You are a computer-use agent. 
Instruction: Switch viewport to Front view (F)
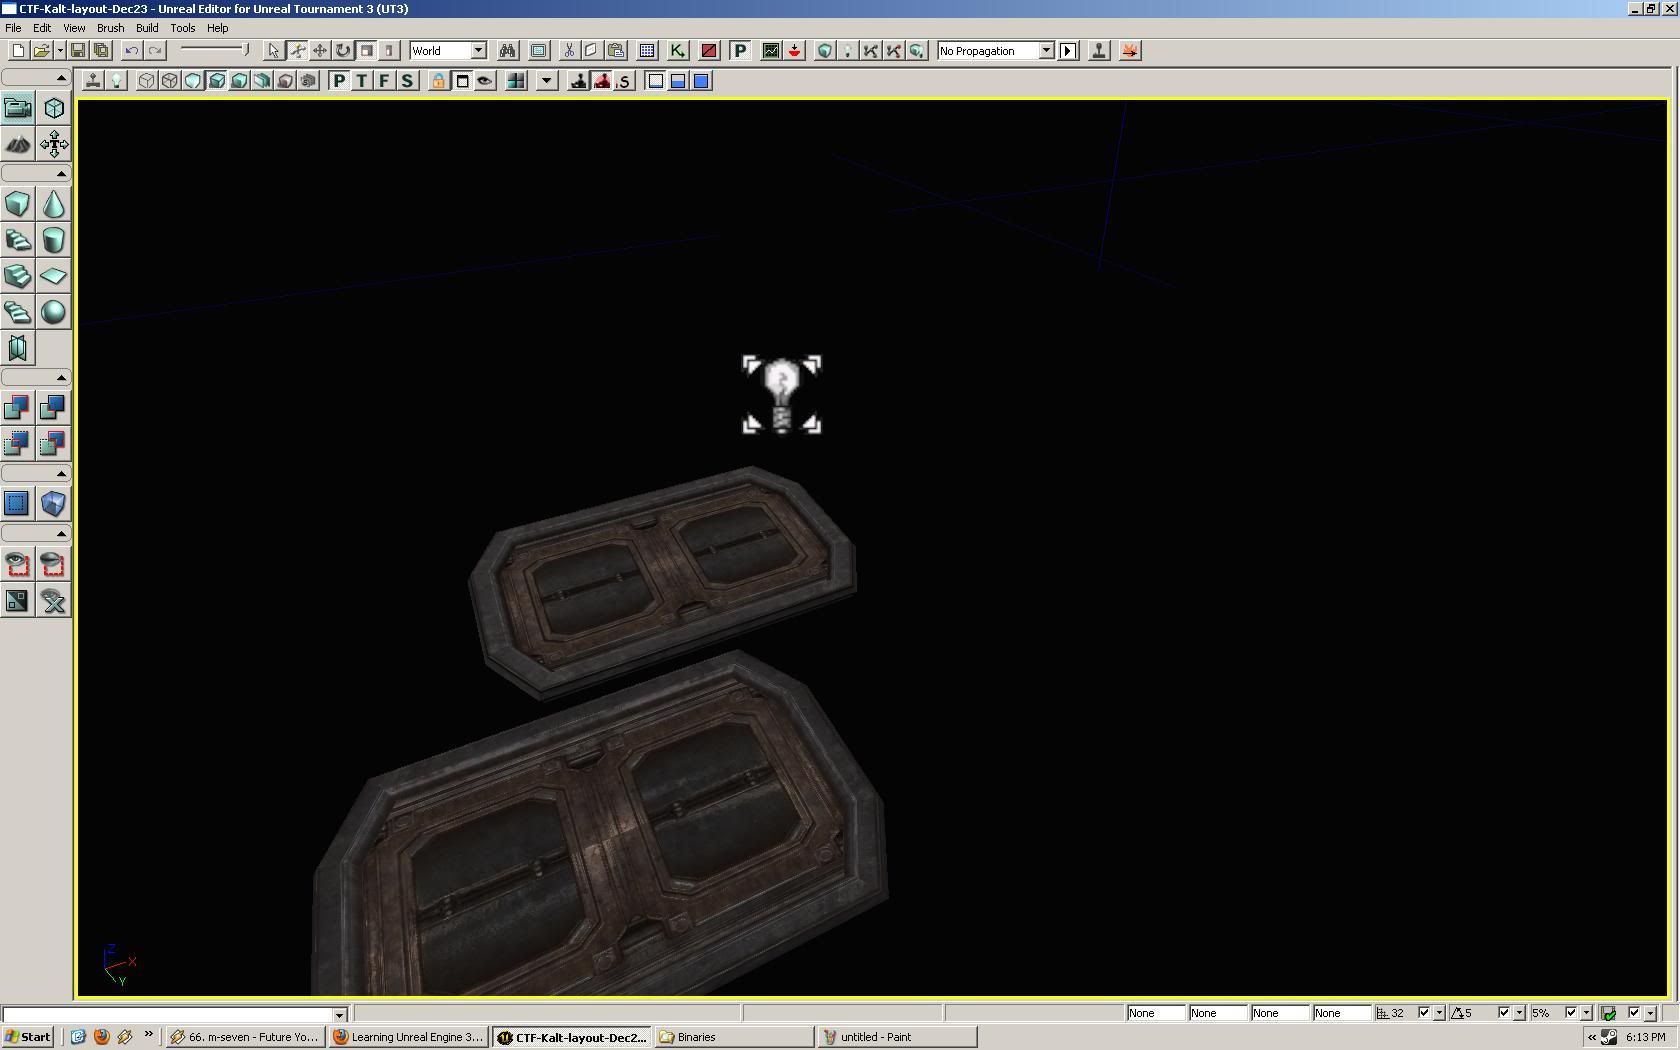(384, 81)
